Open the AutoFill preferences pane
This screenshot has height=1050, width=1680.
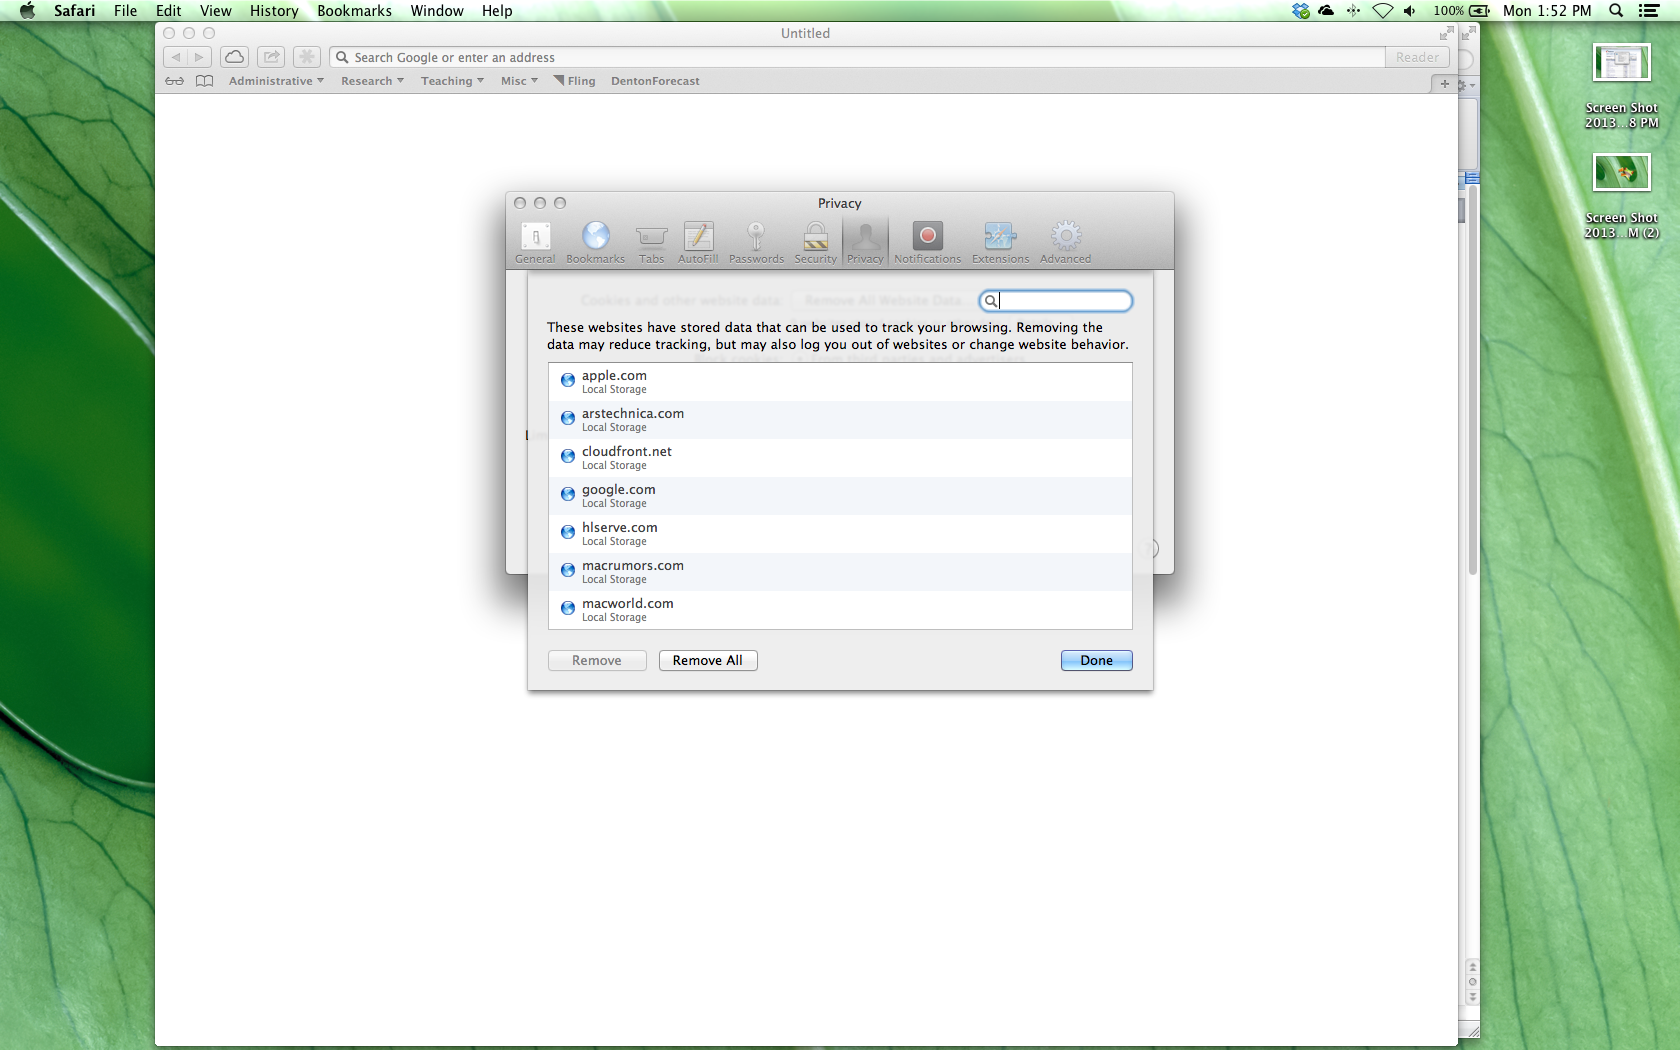(x=698, y=243)
